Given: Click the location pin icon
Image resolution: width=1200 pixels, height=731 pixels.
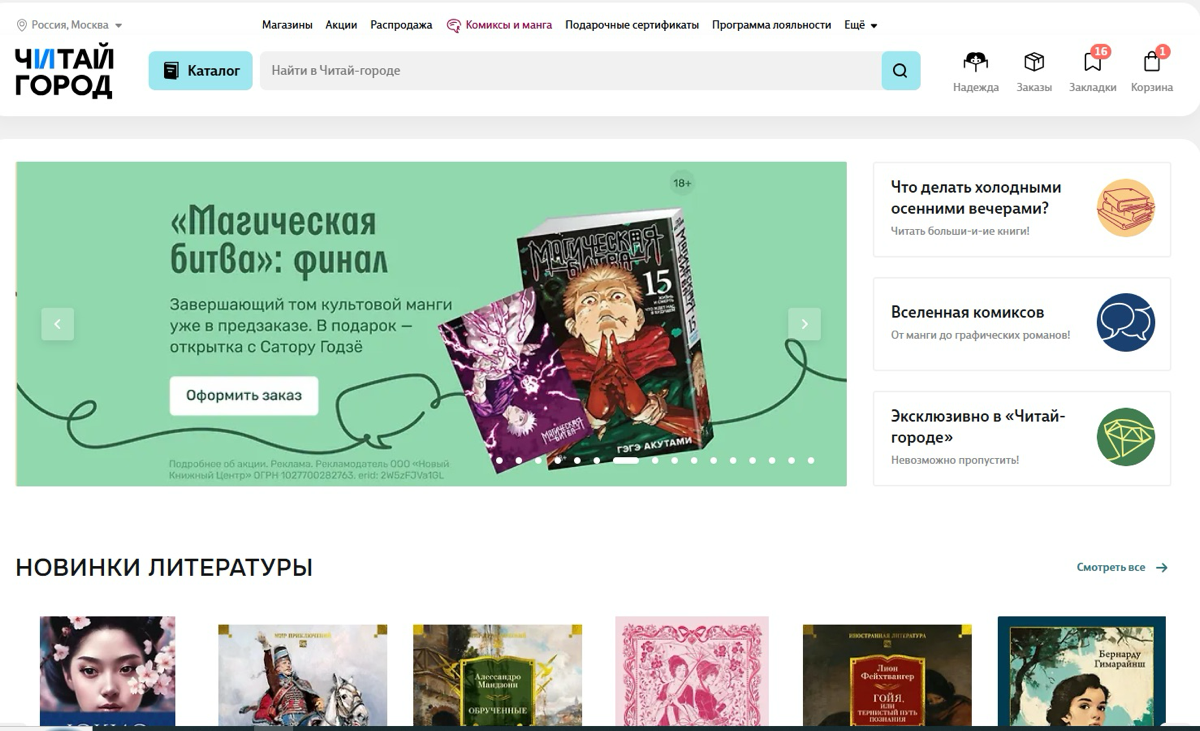Looking at the screenshot, I should (x=22, y=25).
